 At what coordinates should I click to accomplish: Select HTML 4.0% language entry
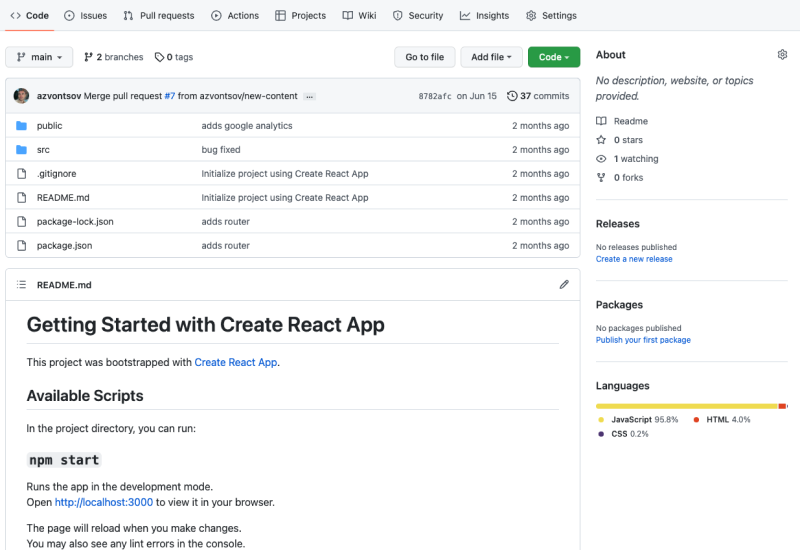tap(722, 420)
